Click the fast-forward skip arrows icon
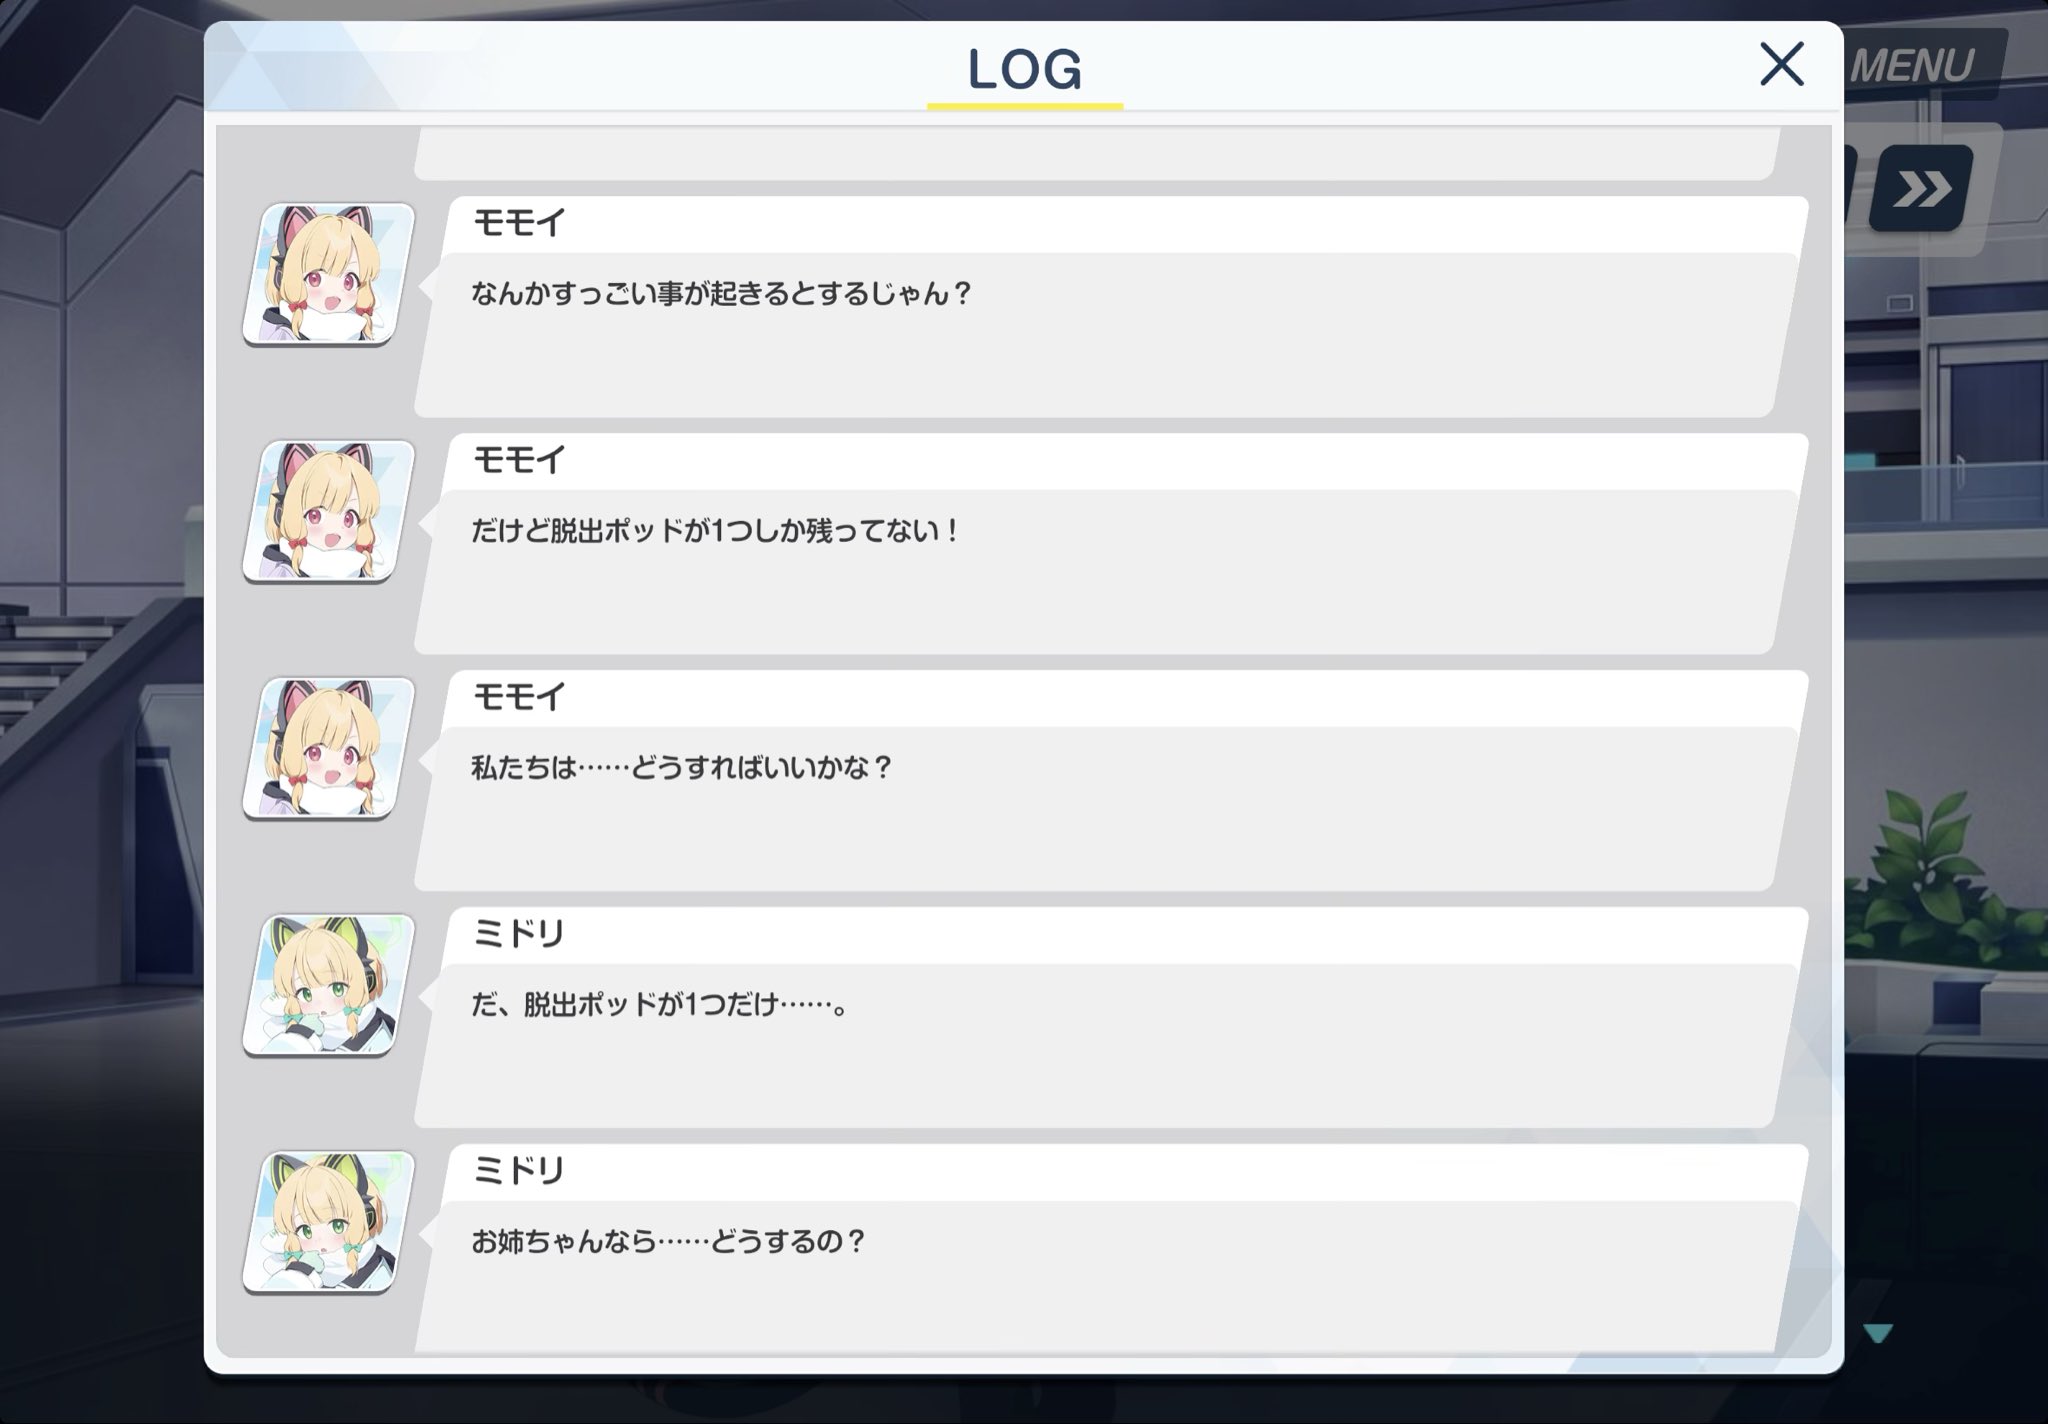This screenshot has height=1424, width=2048. point(1921,188)
